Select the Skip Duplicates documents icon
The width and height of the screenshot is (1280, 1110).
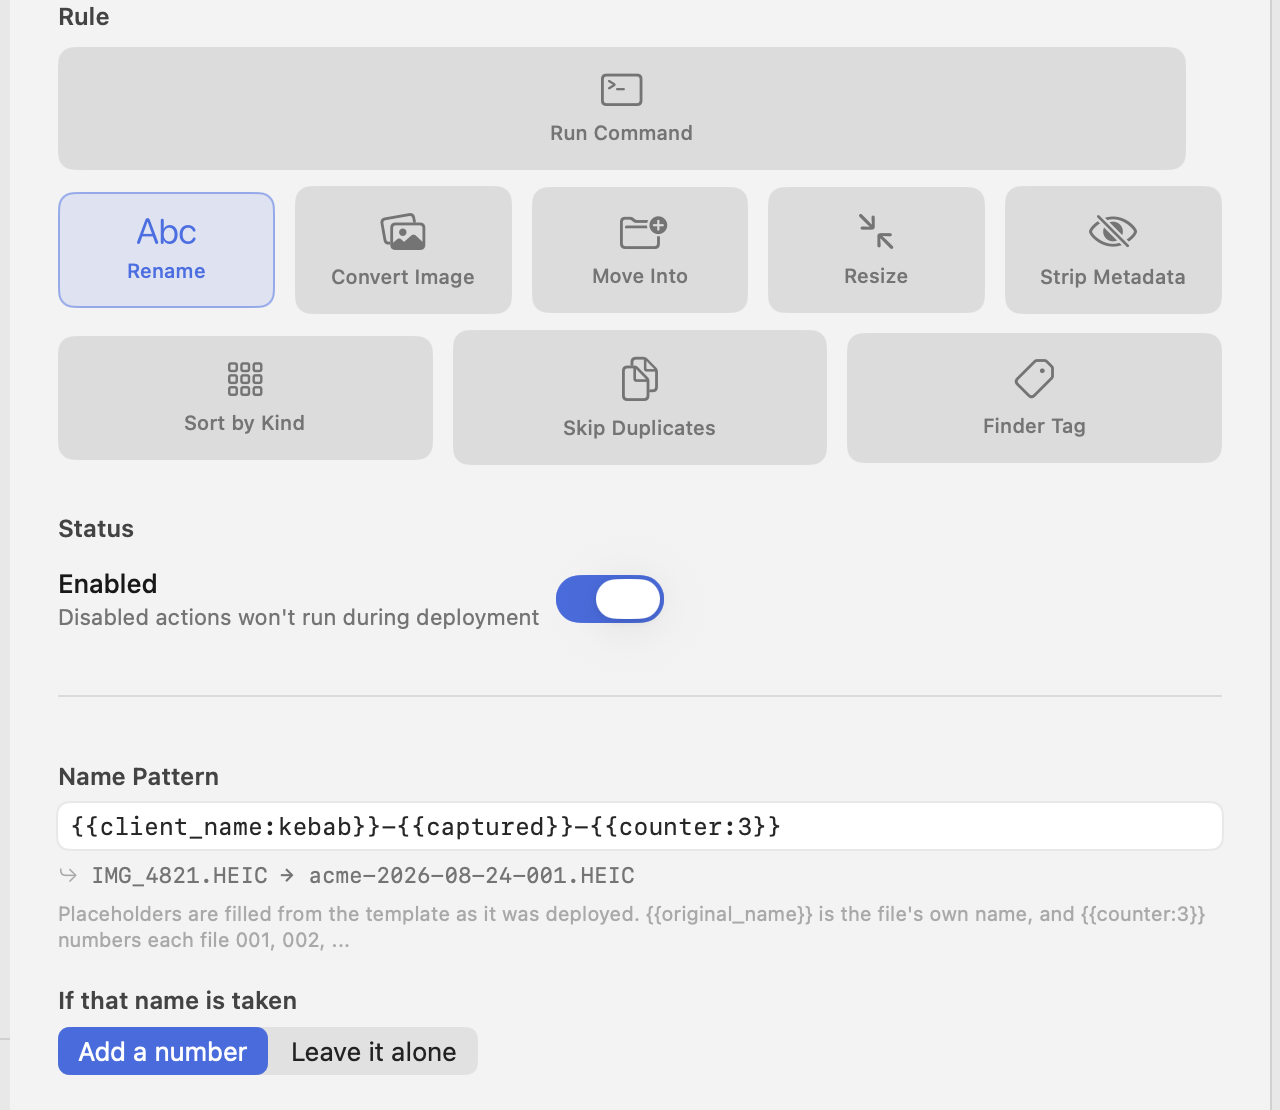click(640, 379)
